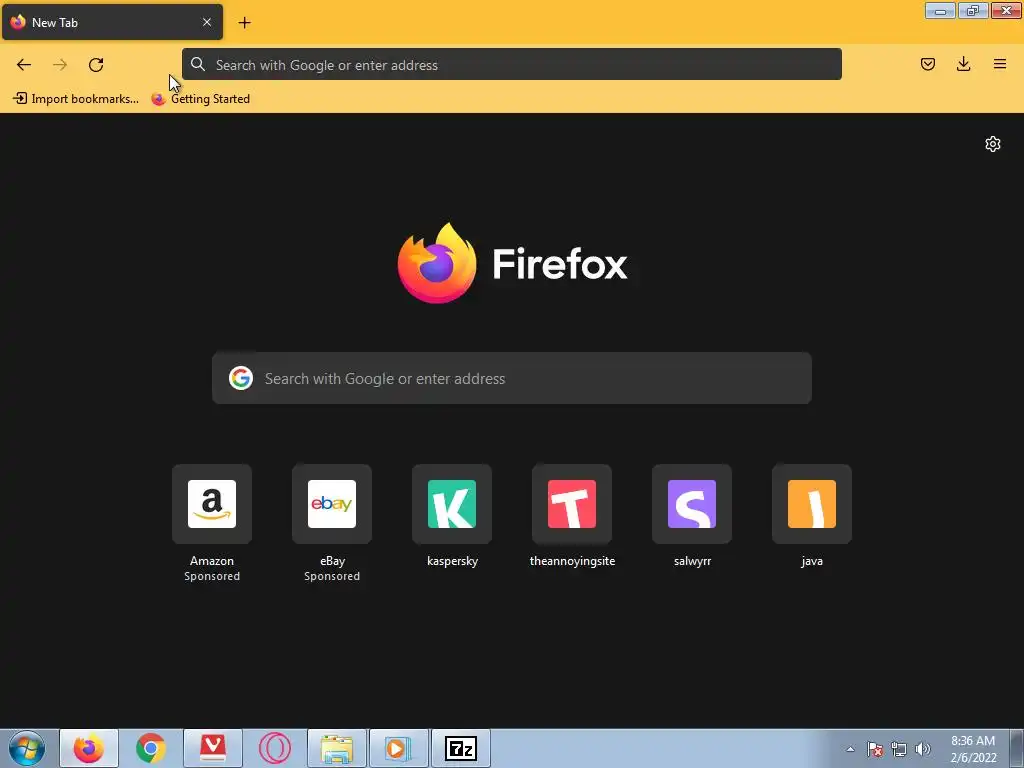Go back using the back arrow
The height and width of the screenshot is (768, 1024).
point(24,65)
